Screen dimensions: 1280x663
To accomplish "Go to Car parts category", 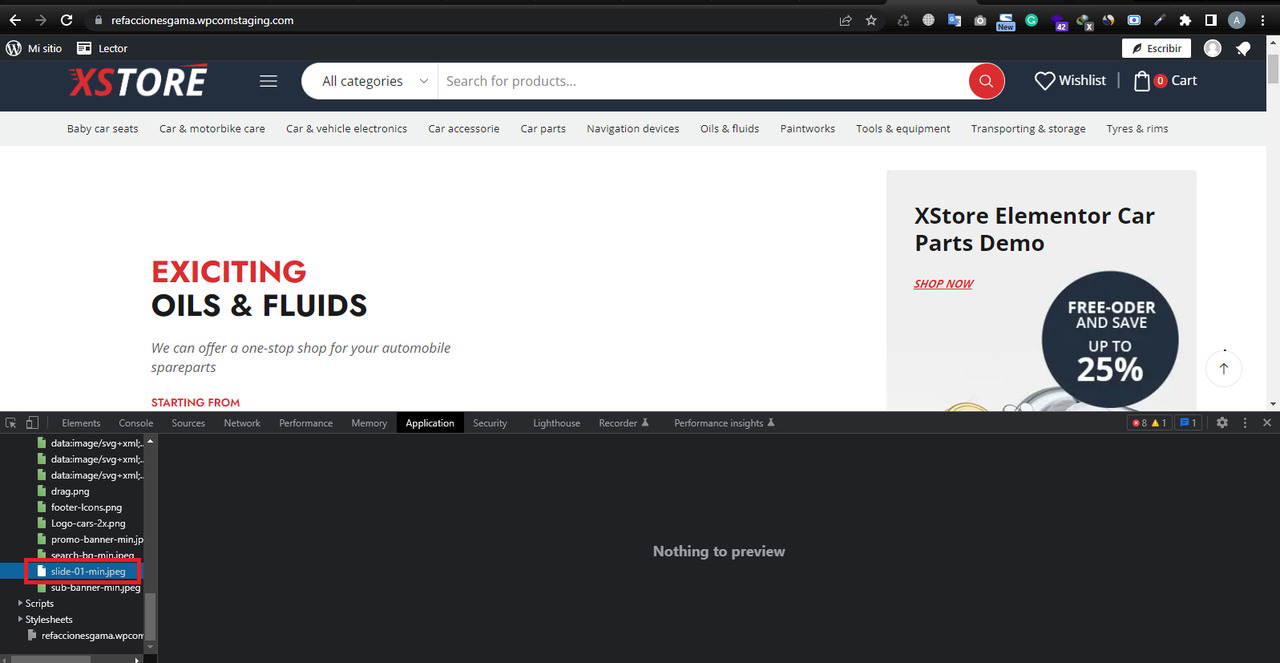I will [x=543, y=129].
